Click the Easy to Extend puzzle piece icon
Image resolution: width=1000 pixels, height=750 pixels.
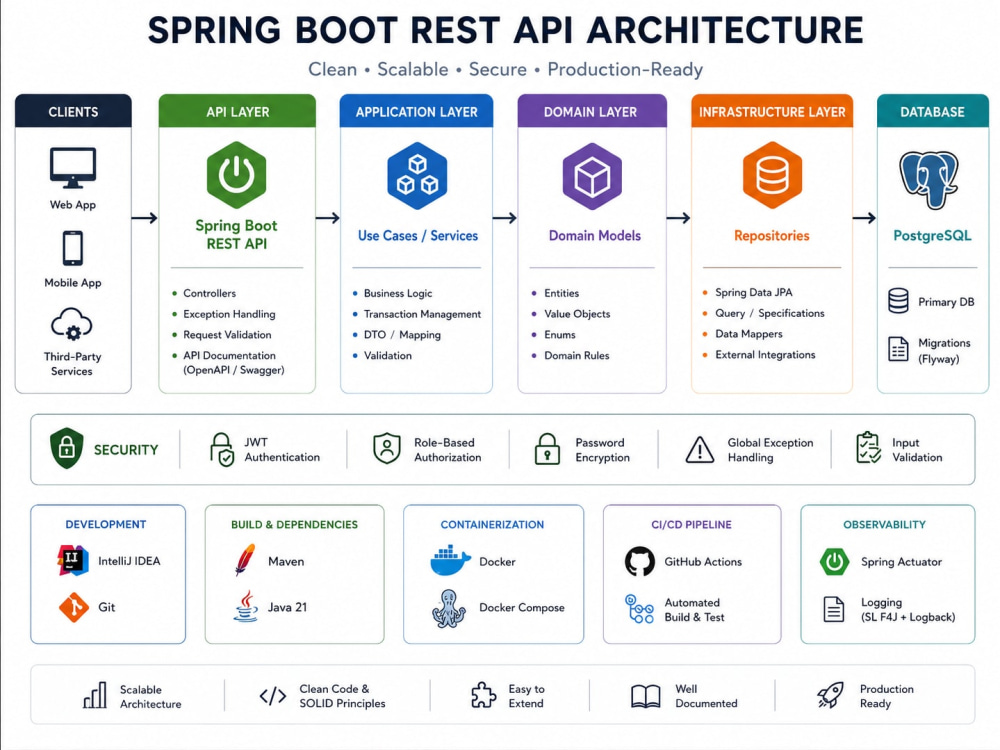483,695
